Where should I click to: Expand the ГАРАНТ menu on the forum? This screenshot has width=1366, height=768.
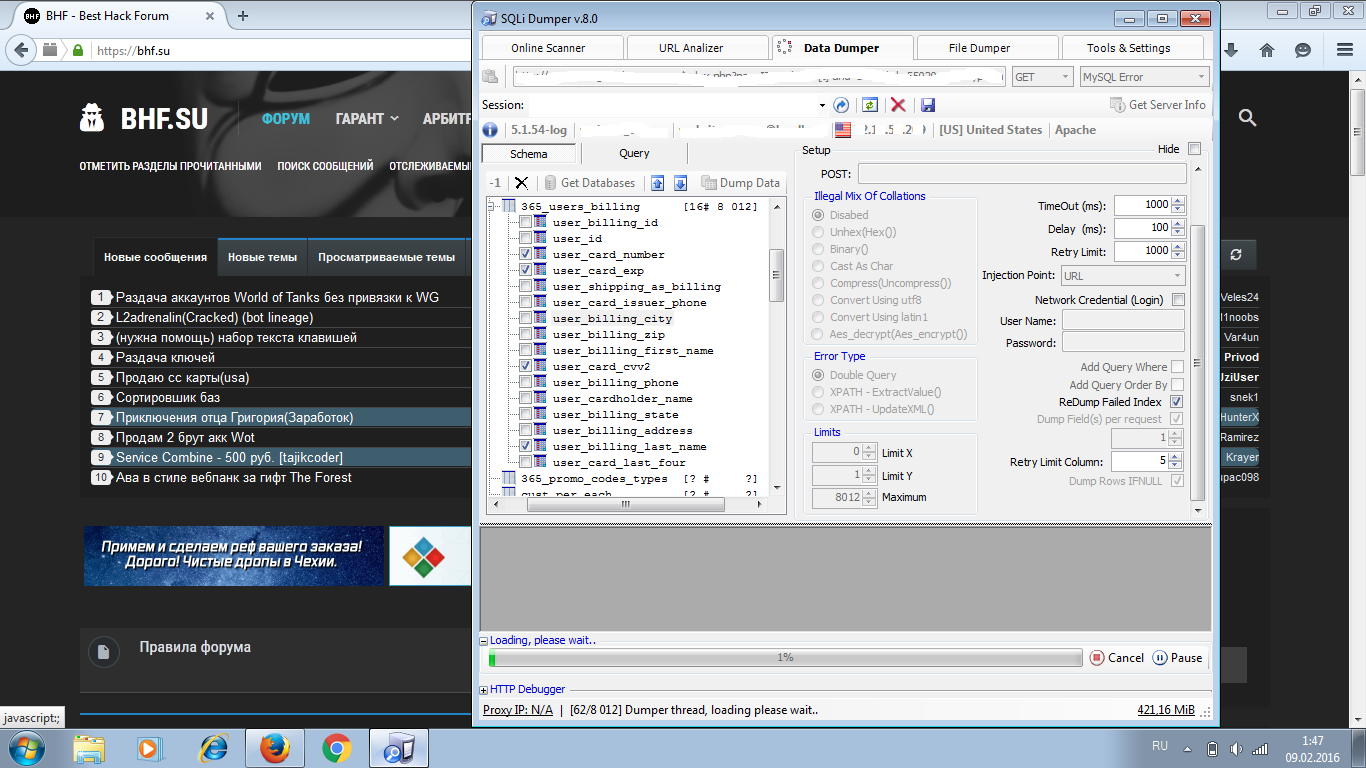366,118
